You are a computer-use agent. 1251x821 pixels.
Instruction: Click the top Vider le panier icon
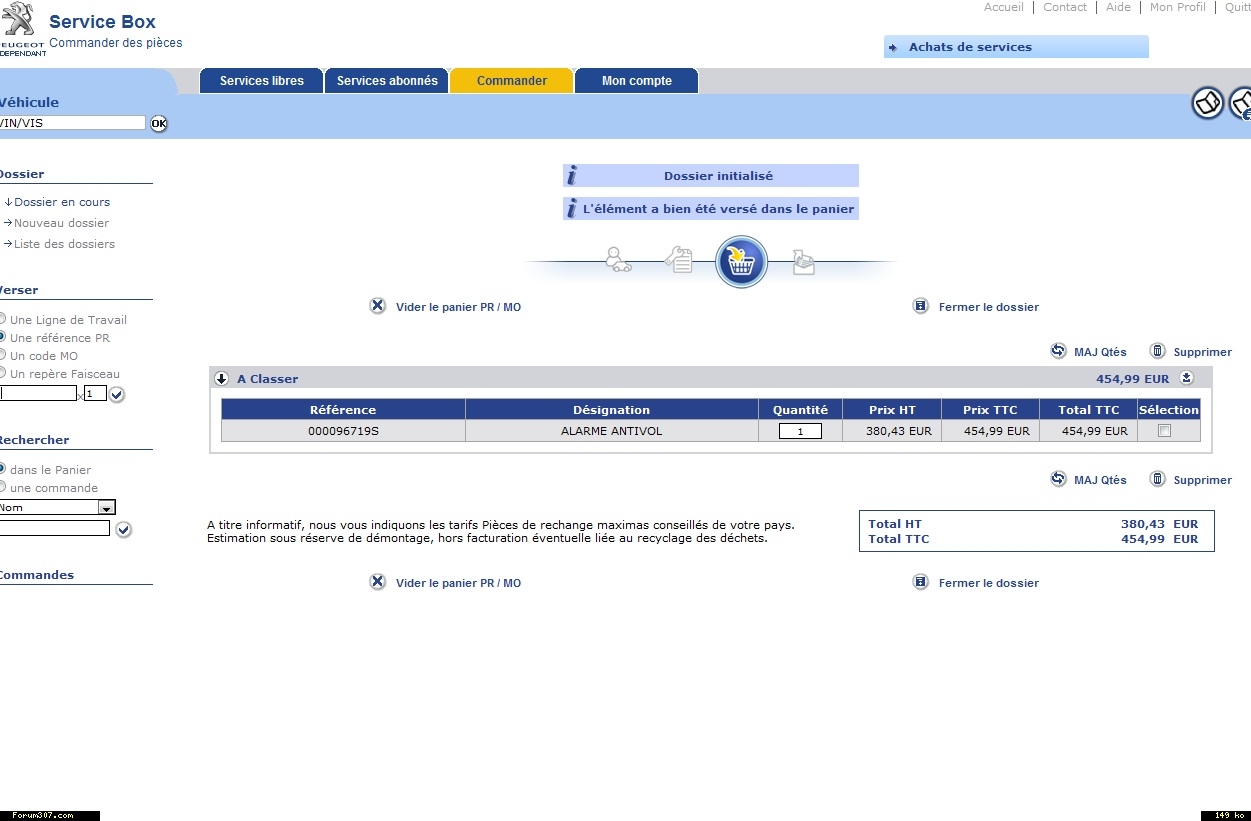(x=378, y=307)
